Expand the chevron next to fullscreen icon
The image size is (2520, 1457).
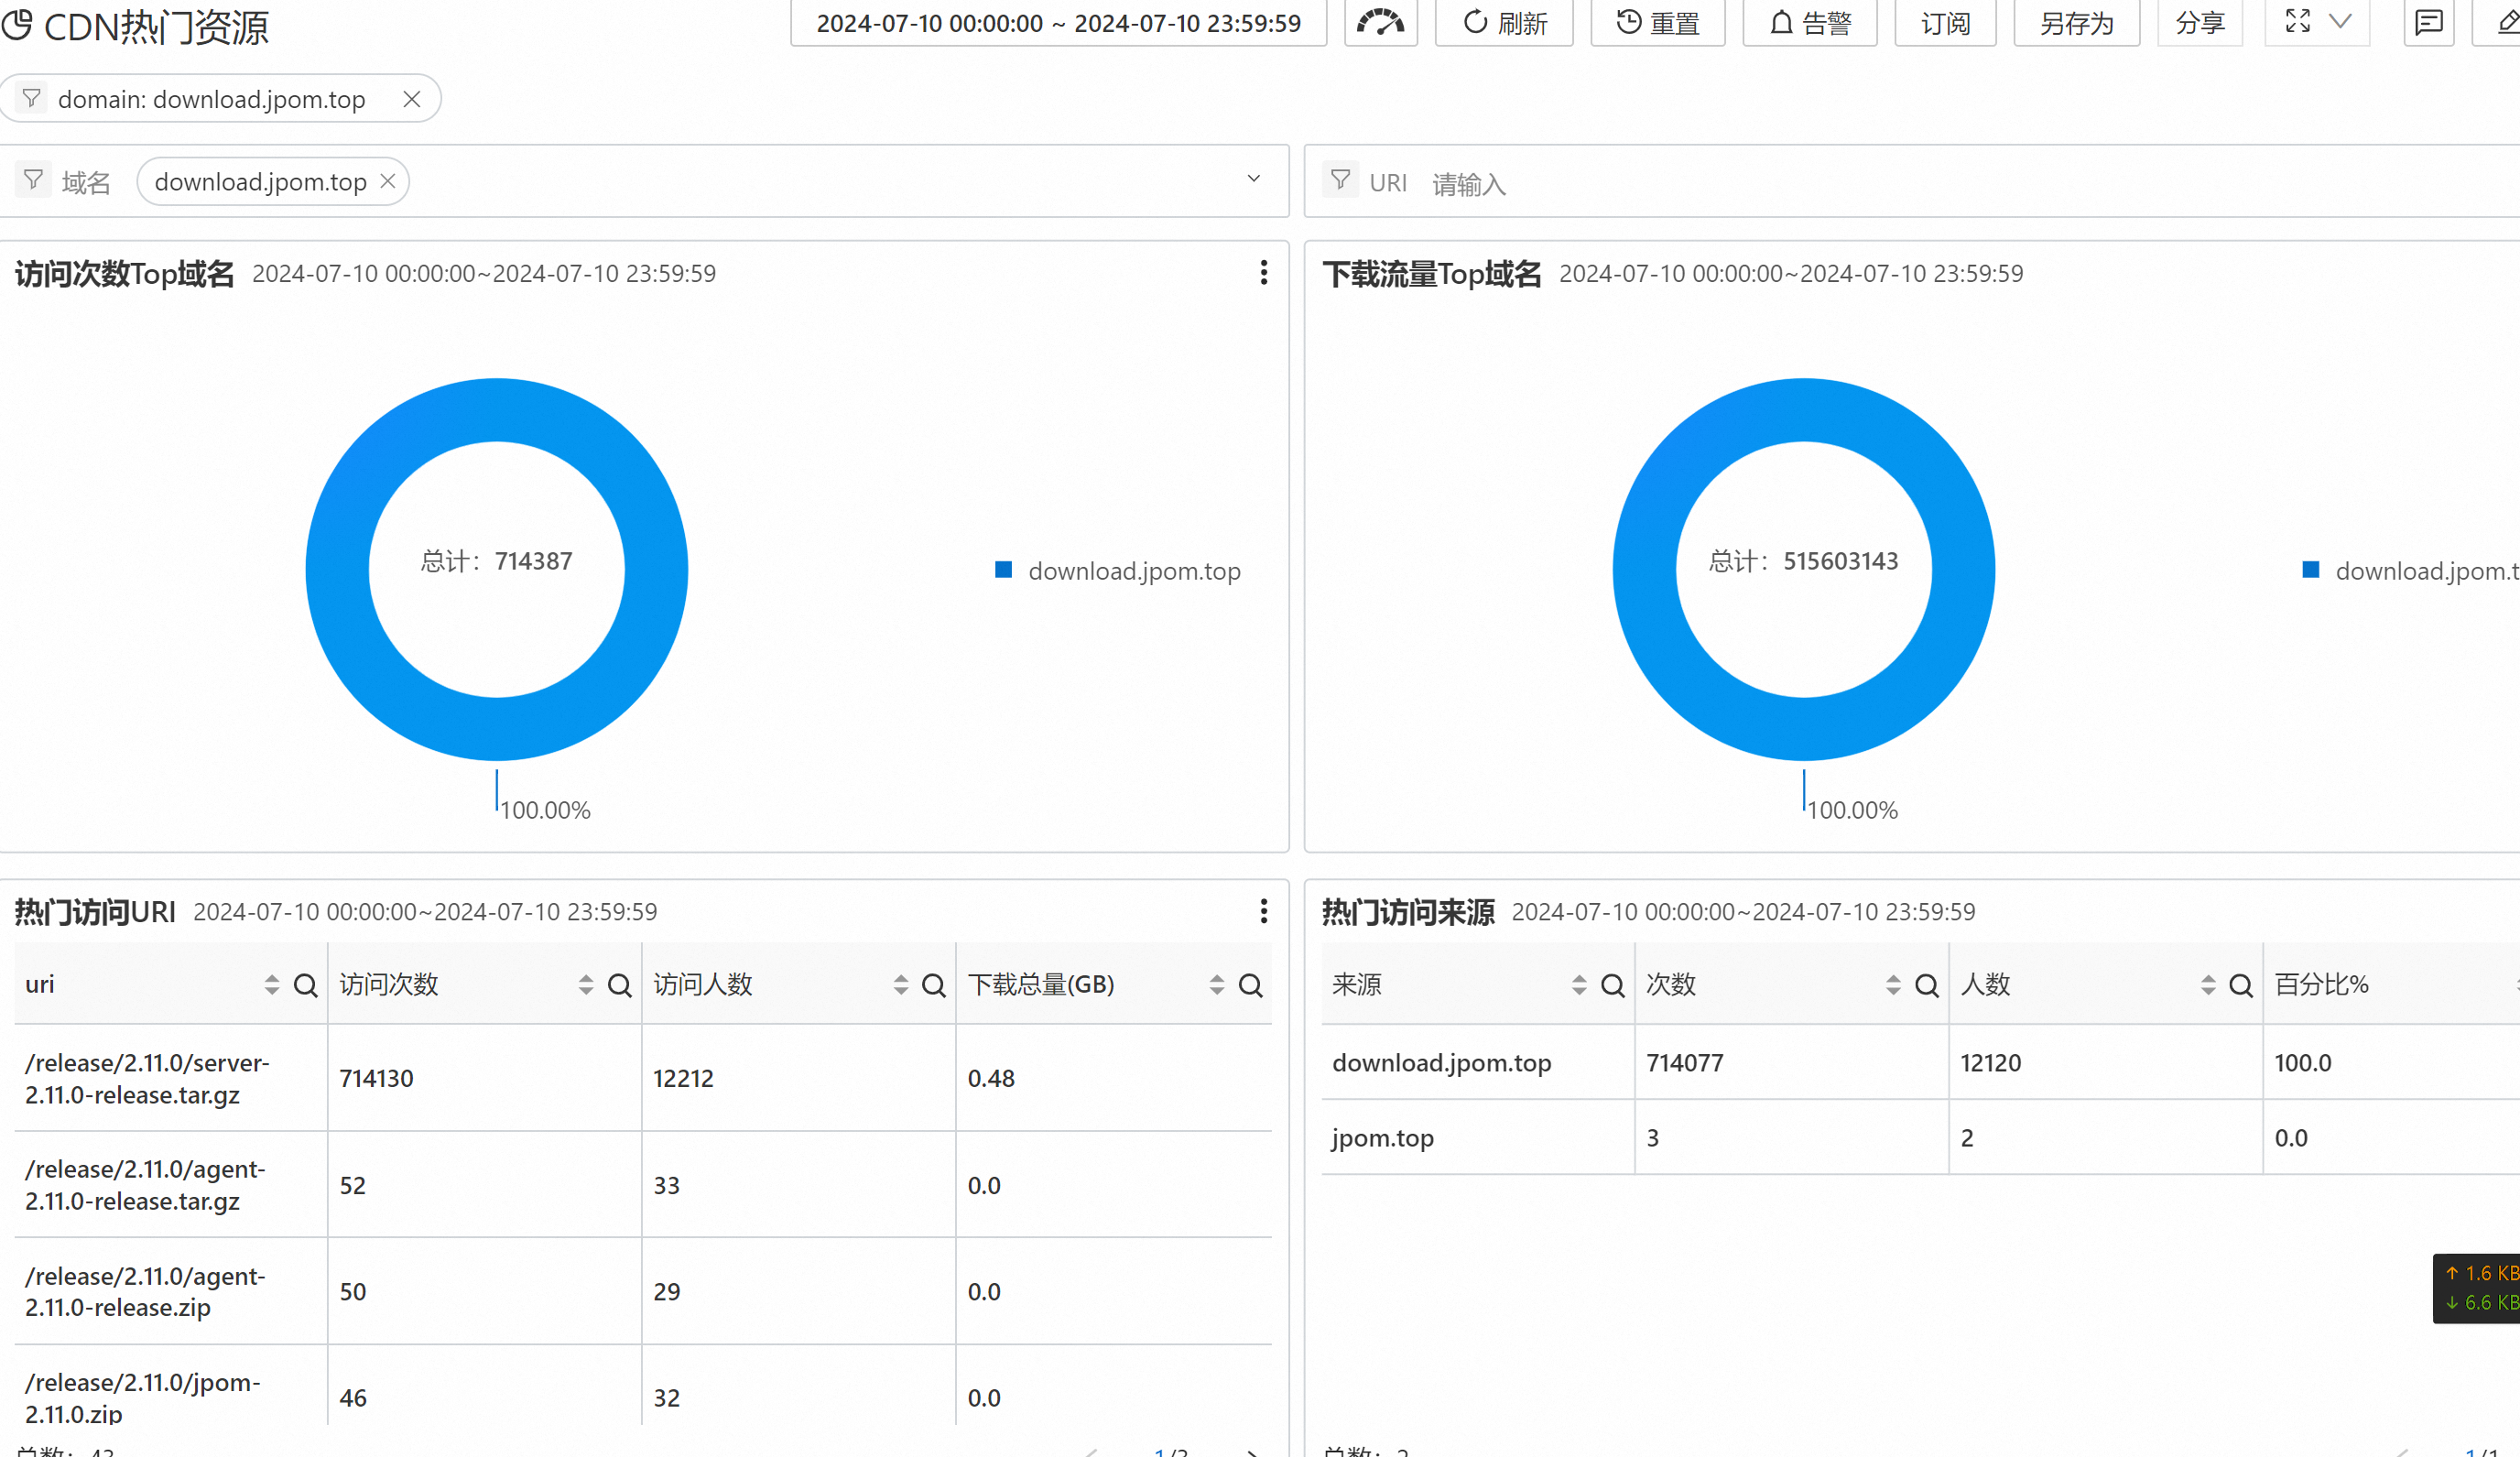2340,22
